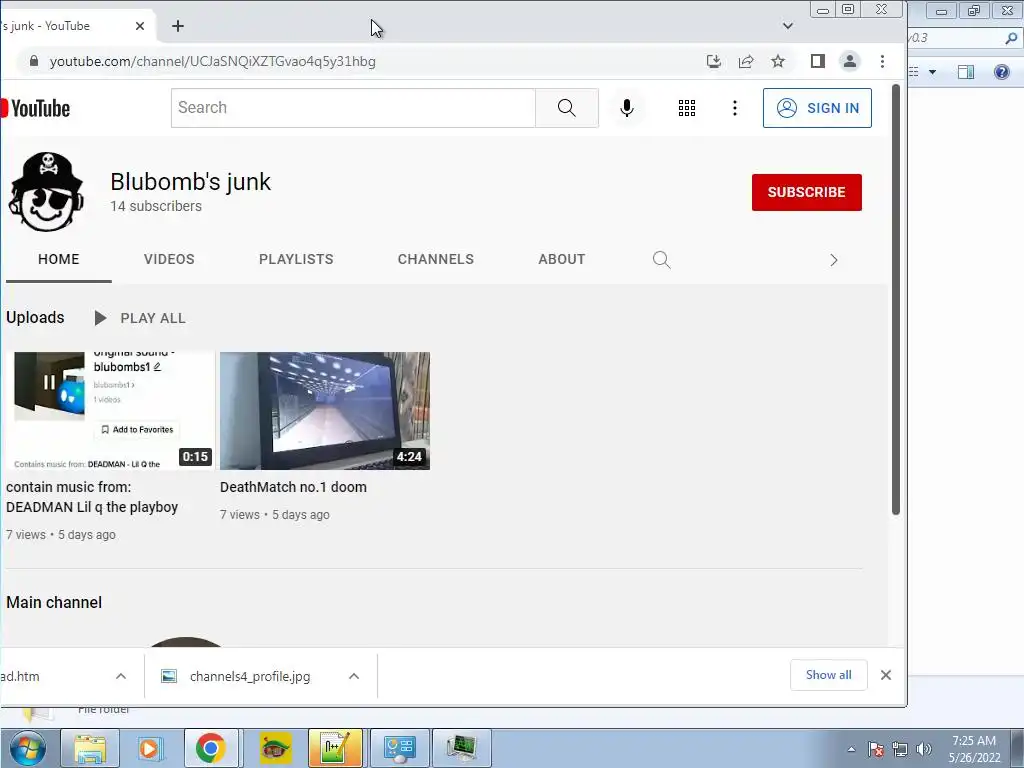Open a new tab with plus button

[x=178, y=26]
